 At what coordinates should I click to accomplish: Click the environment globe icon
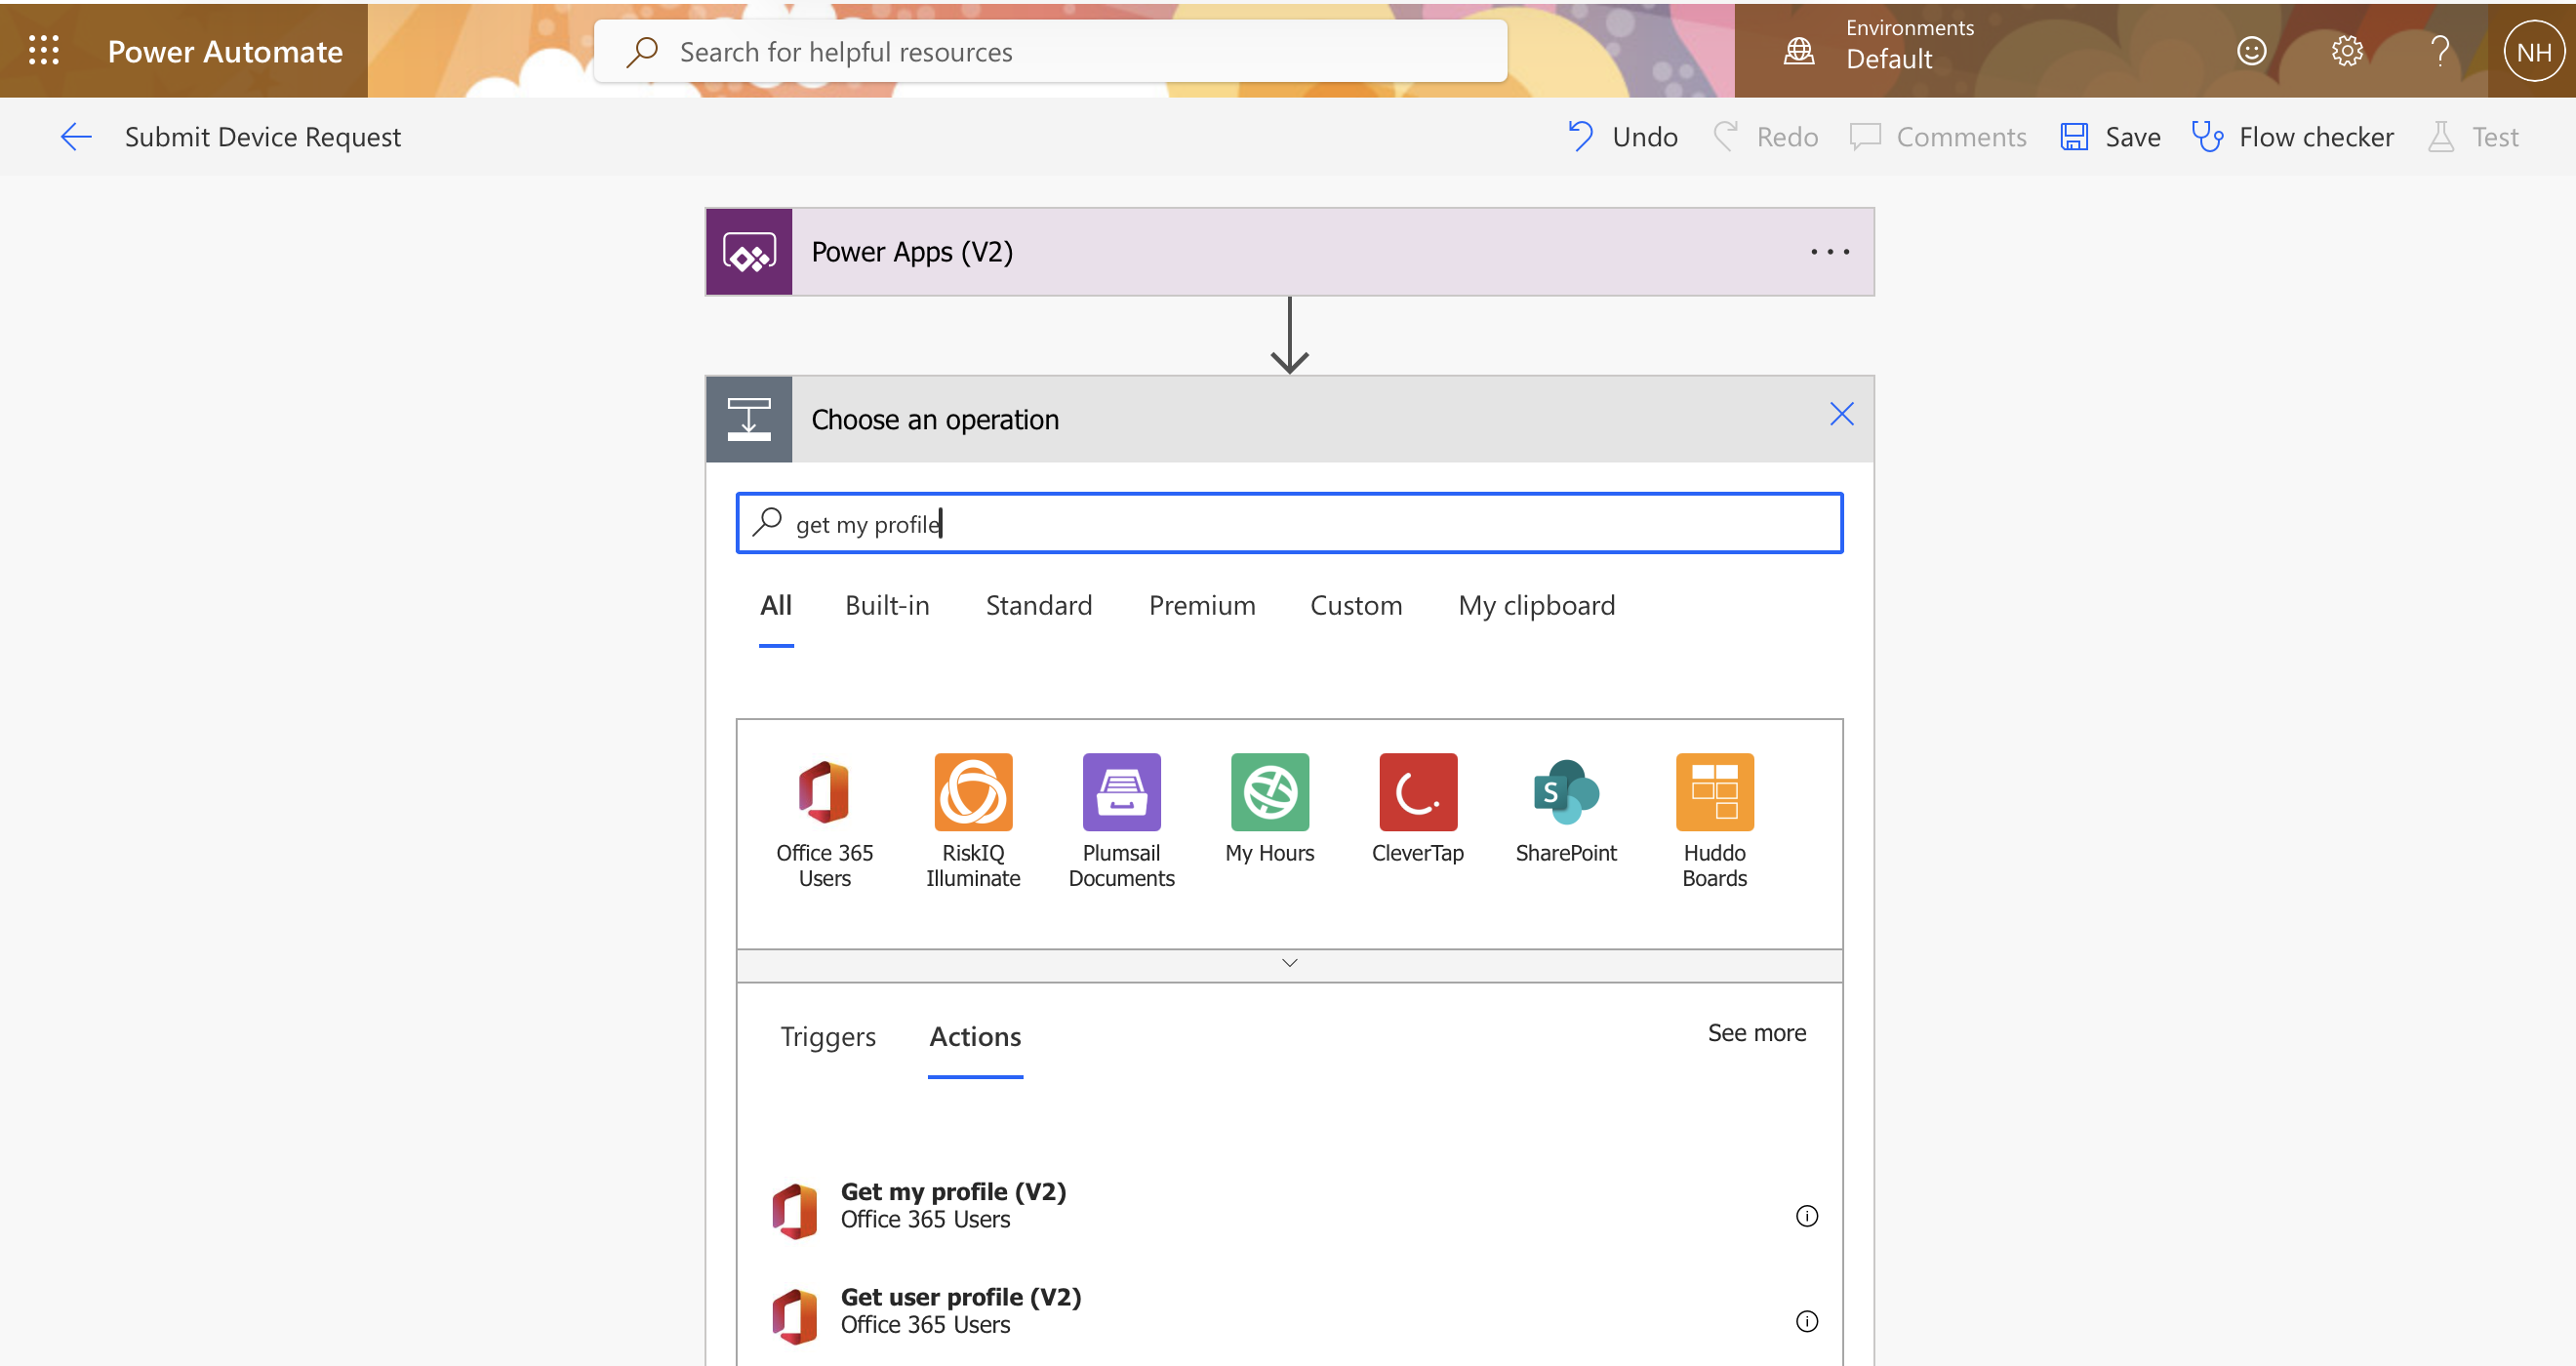[1799, 51]
